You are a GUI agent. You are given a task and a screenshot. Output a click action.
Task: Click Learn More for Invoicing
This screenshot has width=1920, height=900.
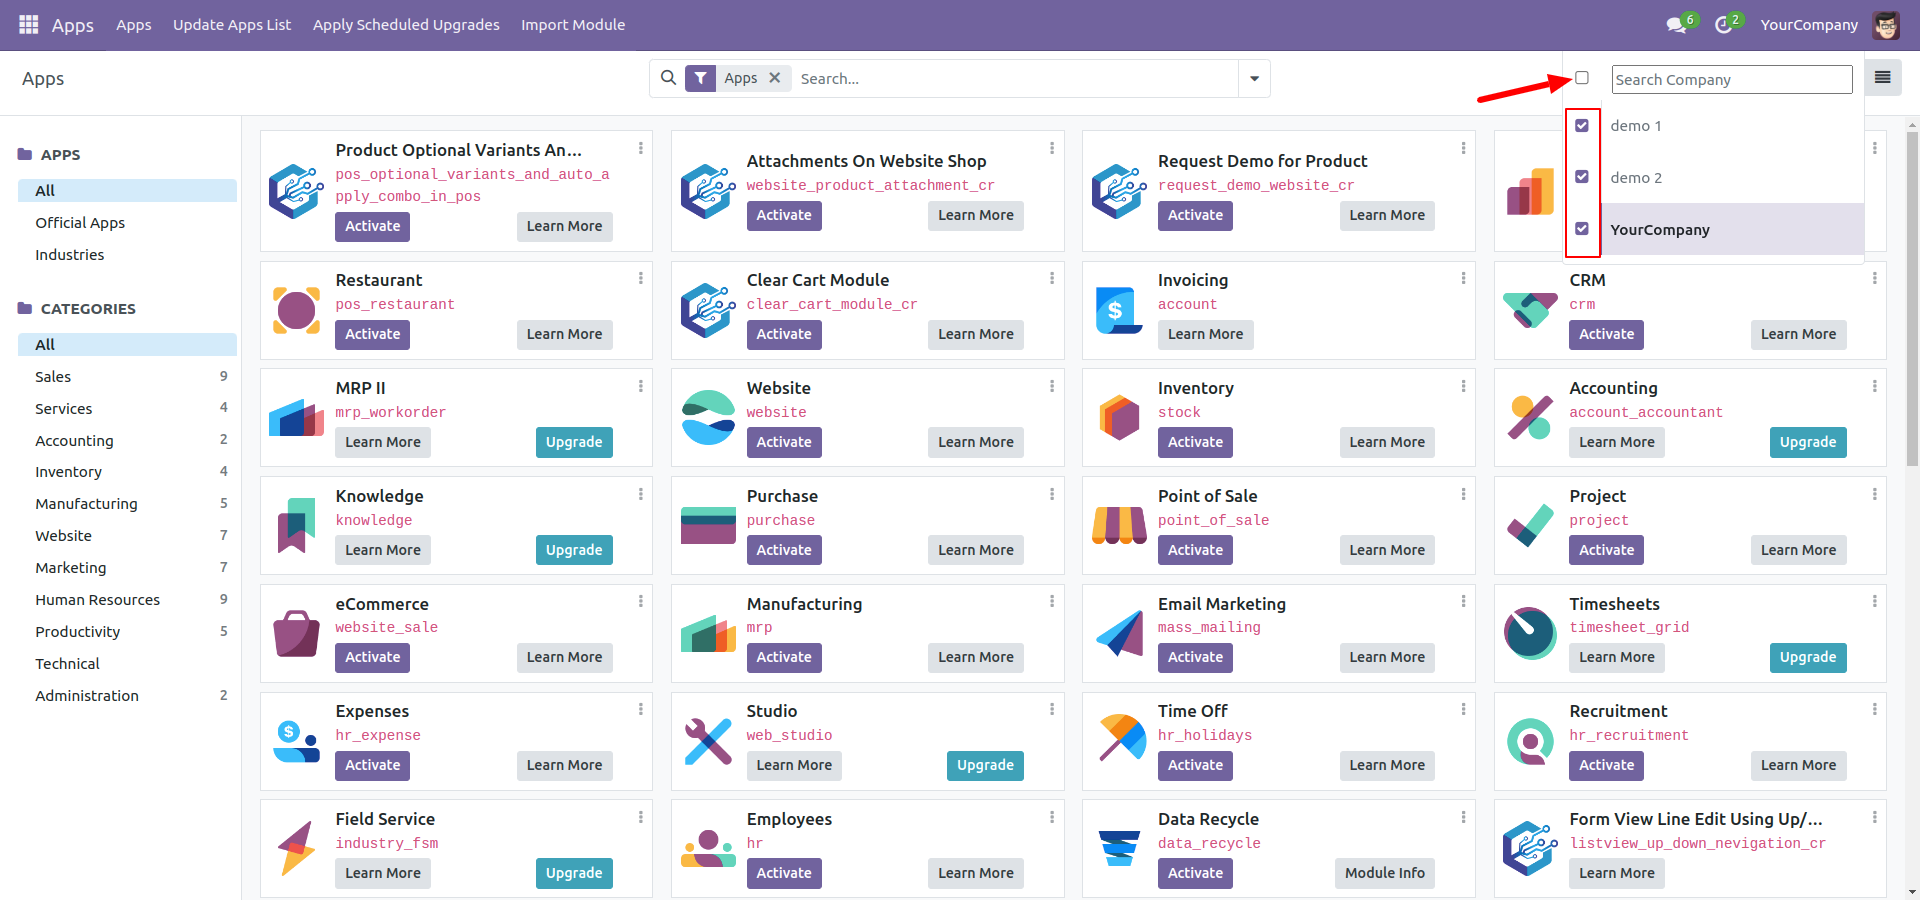click(1205, 334)
